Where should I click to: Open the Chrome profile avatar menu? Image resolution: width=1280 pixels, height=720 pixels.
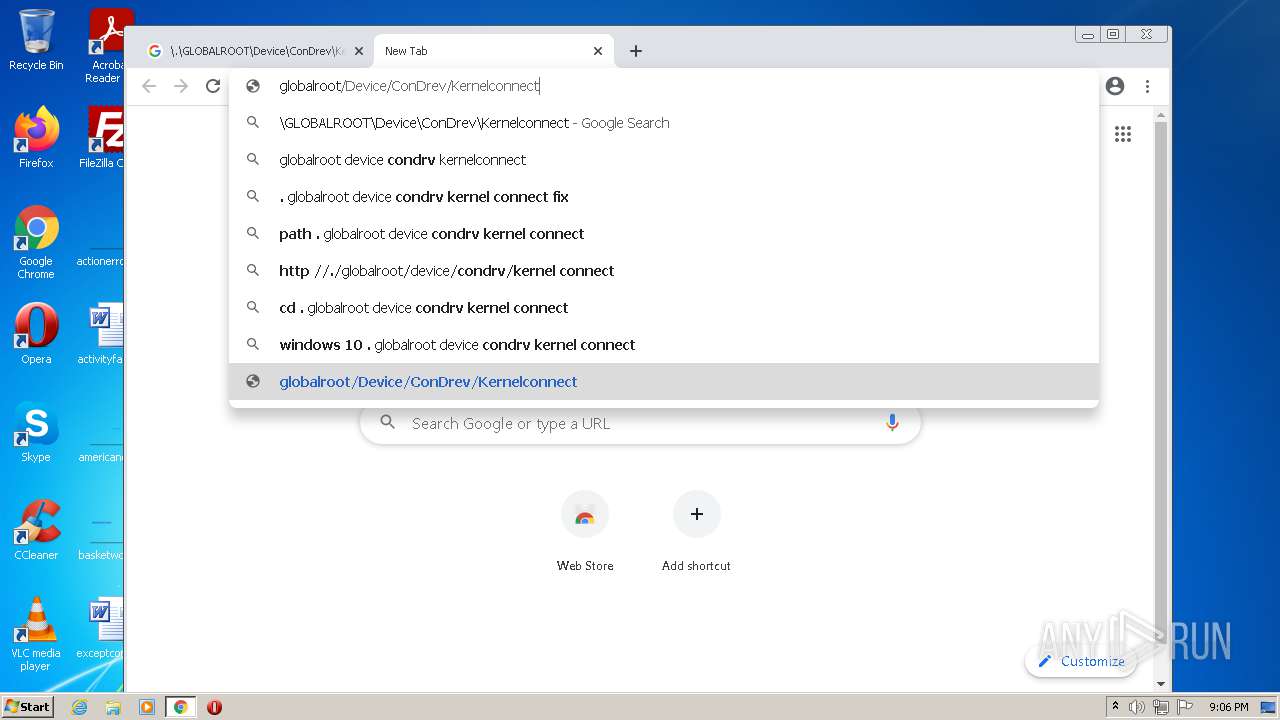pos(1115,86)
